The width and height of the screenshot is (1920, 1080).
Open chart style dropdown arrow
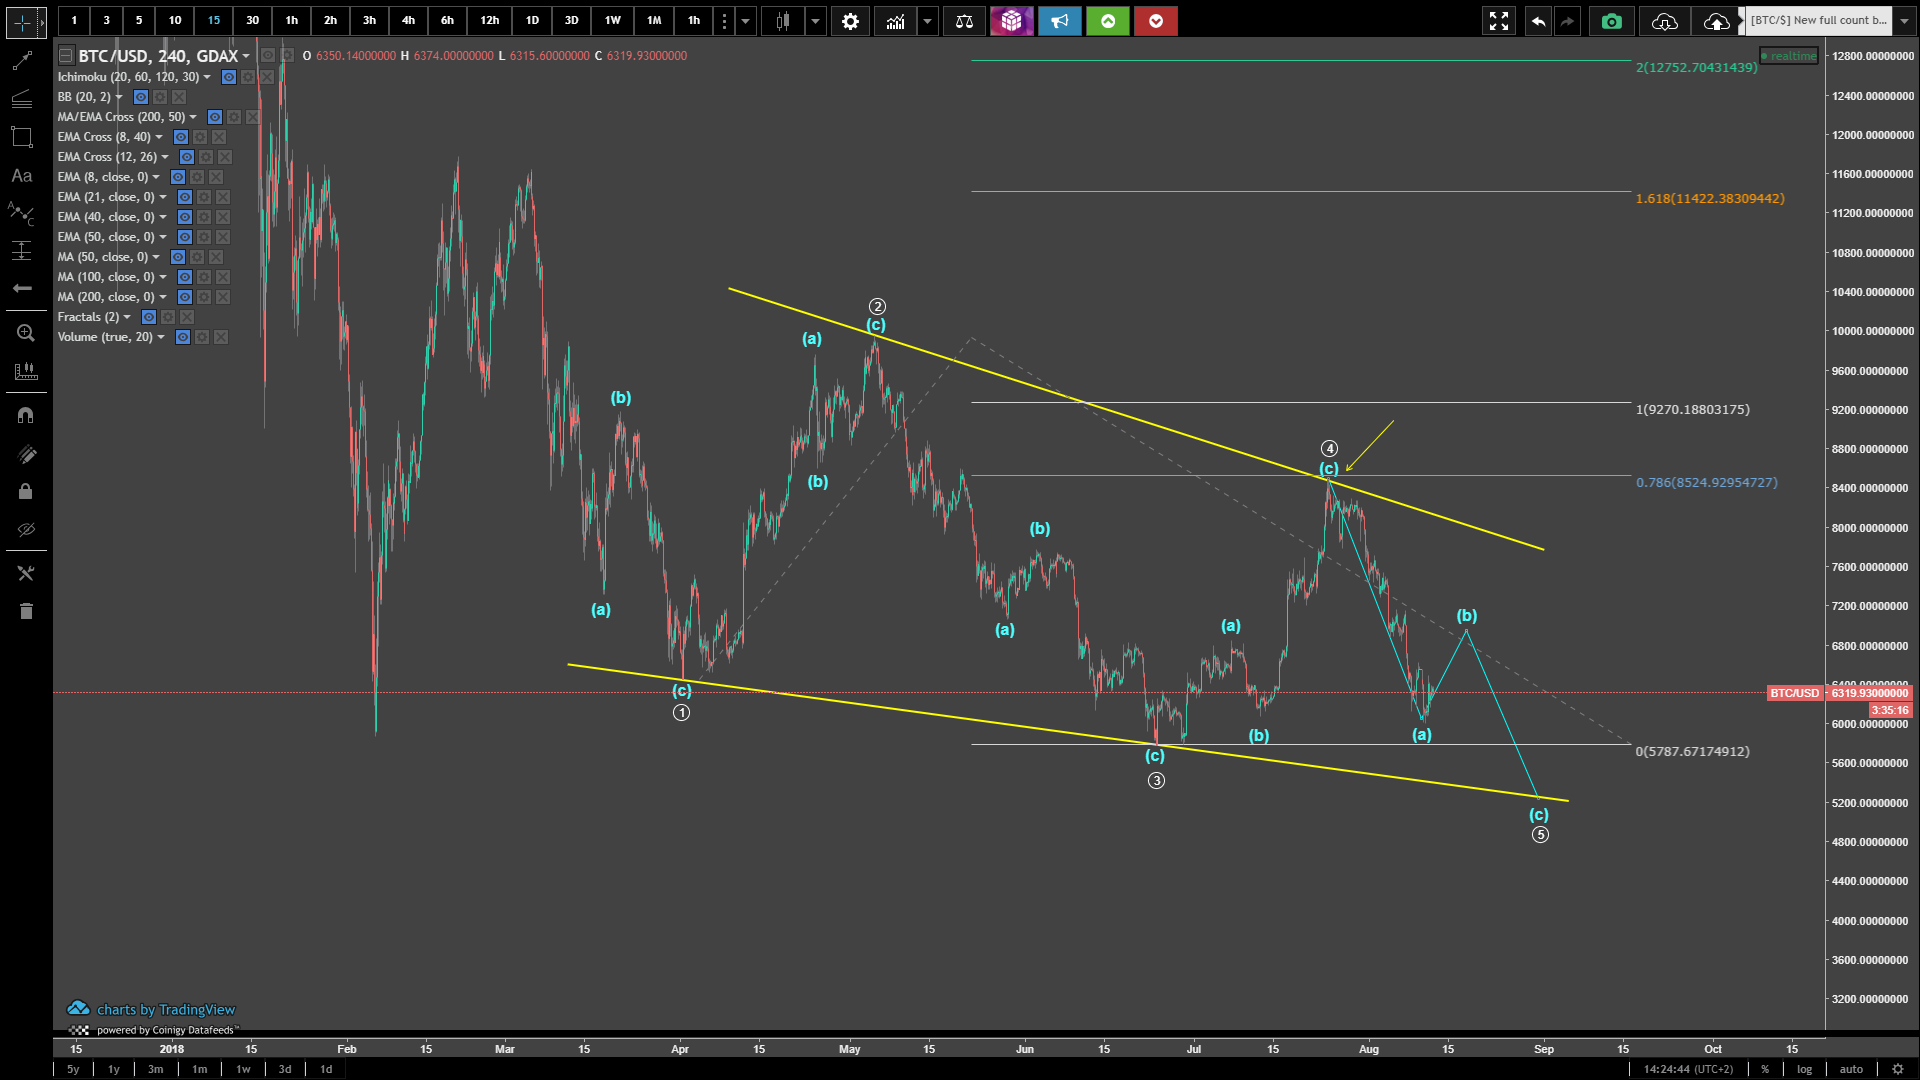click(x=816, y=21)
